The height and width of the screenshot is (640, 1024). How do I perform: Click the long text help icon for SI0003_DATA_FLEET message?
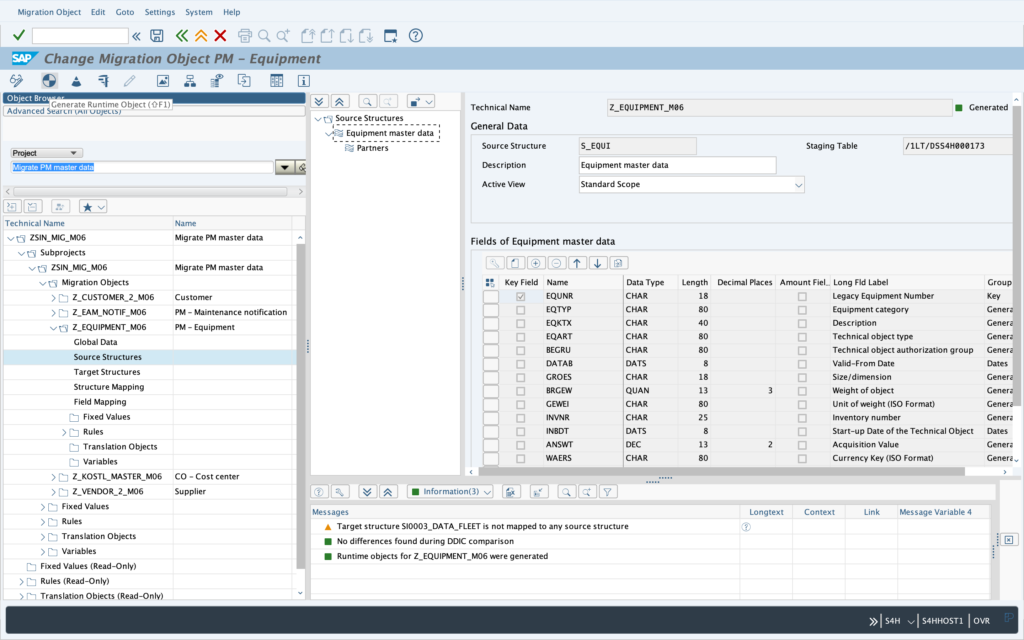pos(746,527)
